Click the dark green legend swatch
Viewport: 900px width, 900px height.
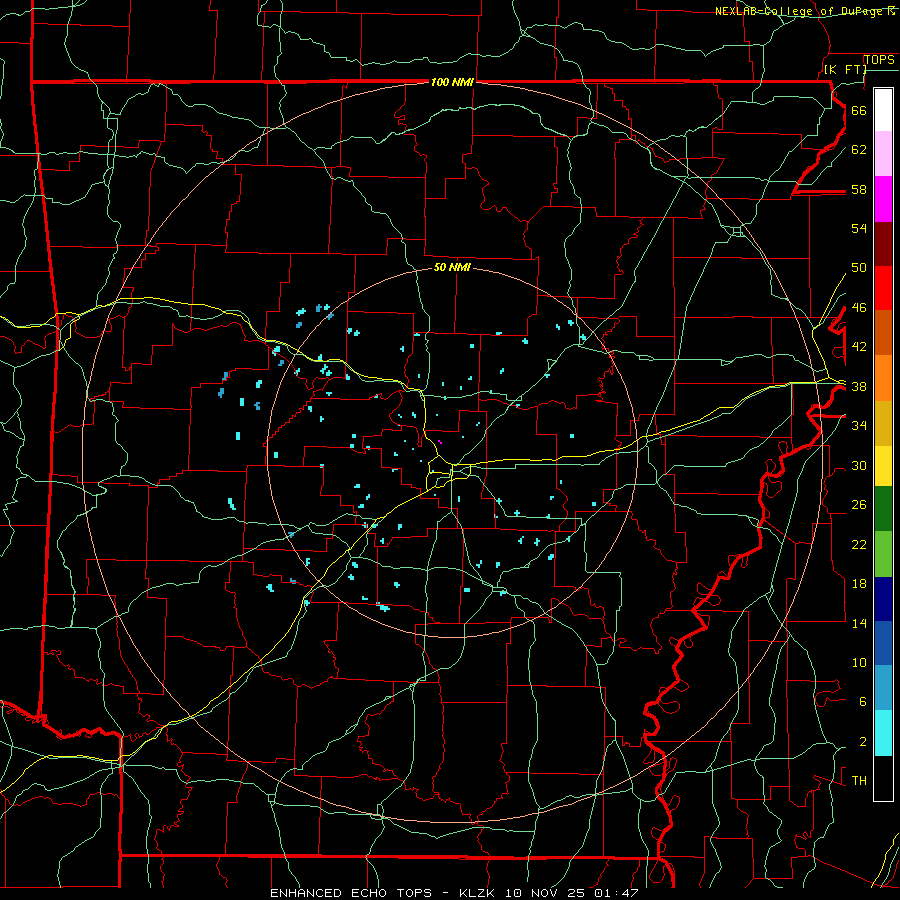tap(883, 509)
